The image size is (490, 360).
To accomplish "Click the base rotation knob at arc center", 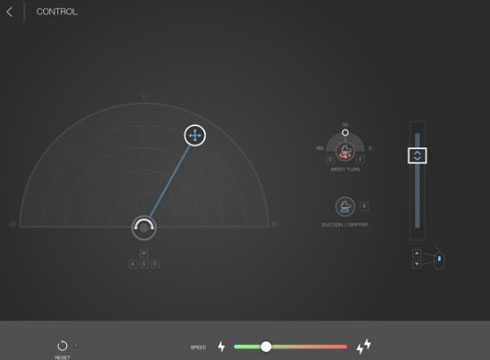I will click(x=144, y=228).
